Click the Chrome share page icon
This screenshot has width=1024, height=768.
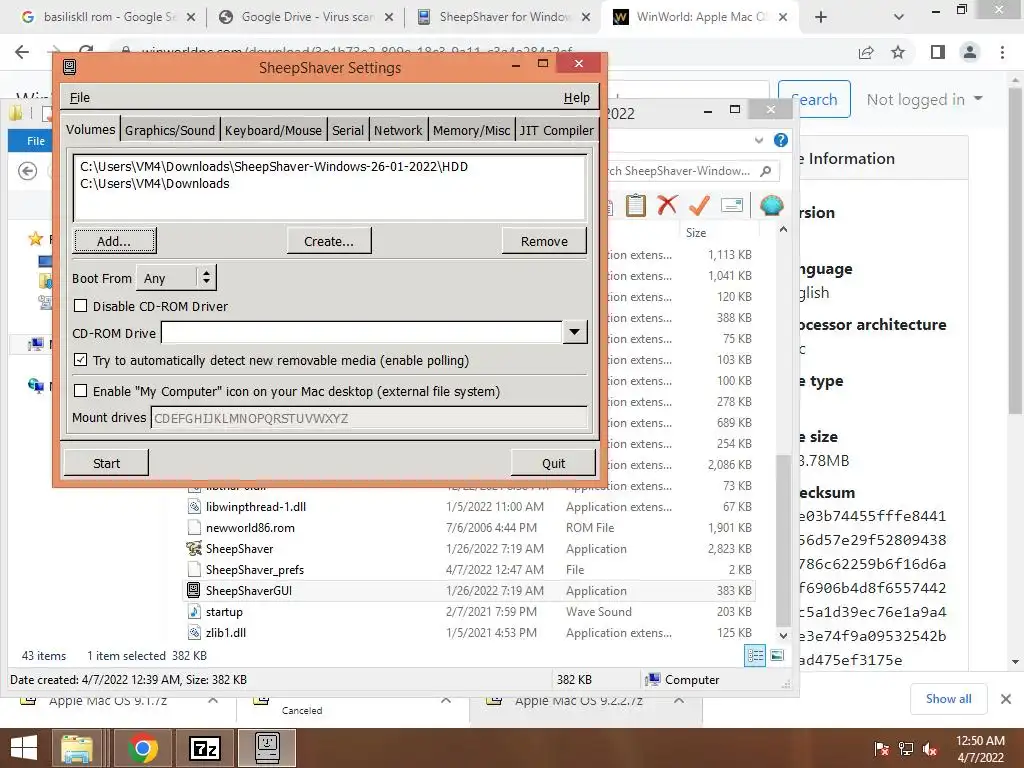click(x=867, y=52)
